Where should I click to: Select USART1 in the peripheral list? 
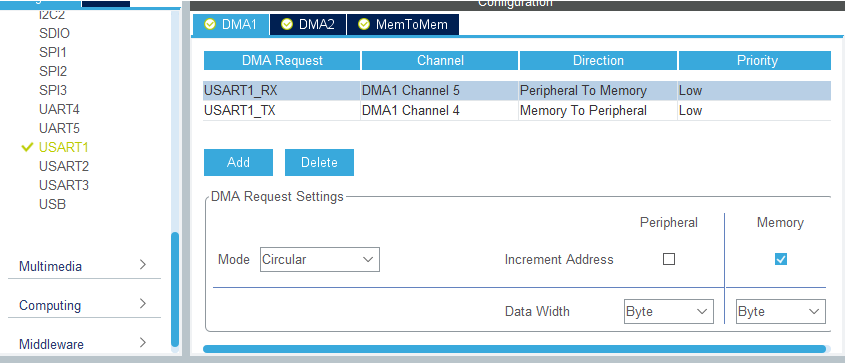pyautogui.click(x=64, y=147)
